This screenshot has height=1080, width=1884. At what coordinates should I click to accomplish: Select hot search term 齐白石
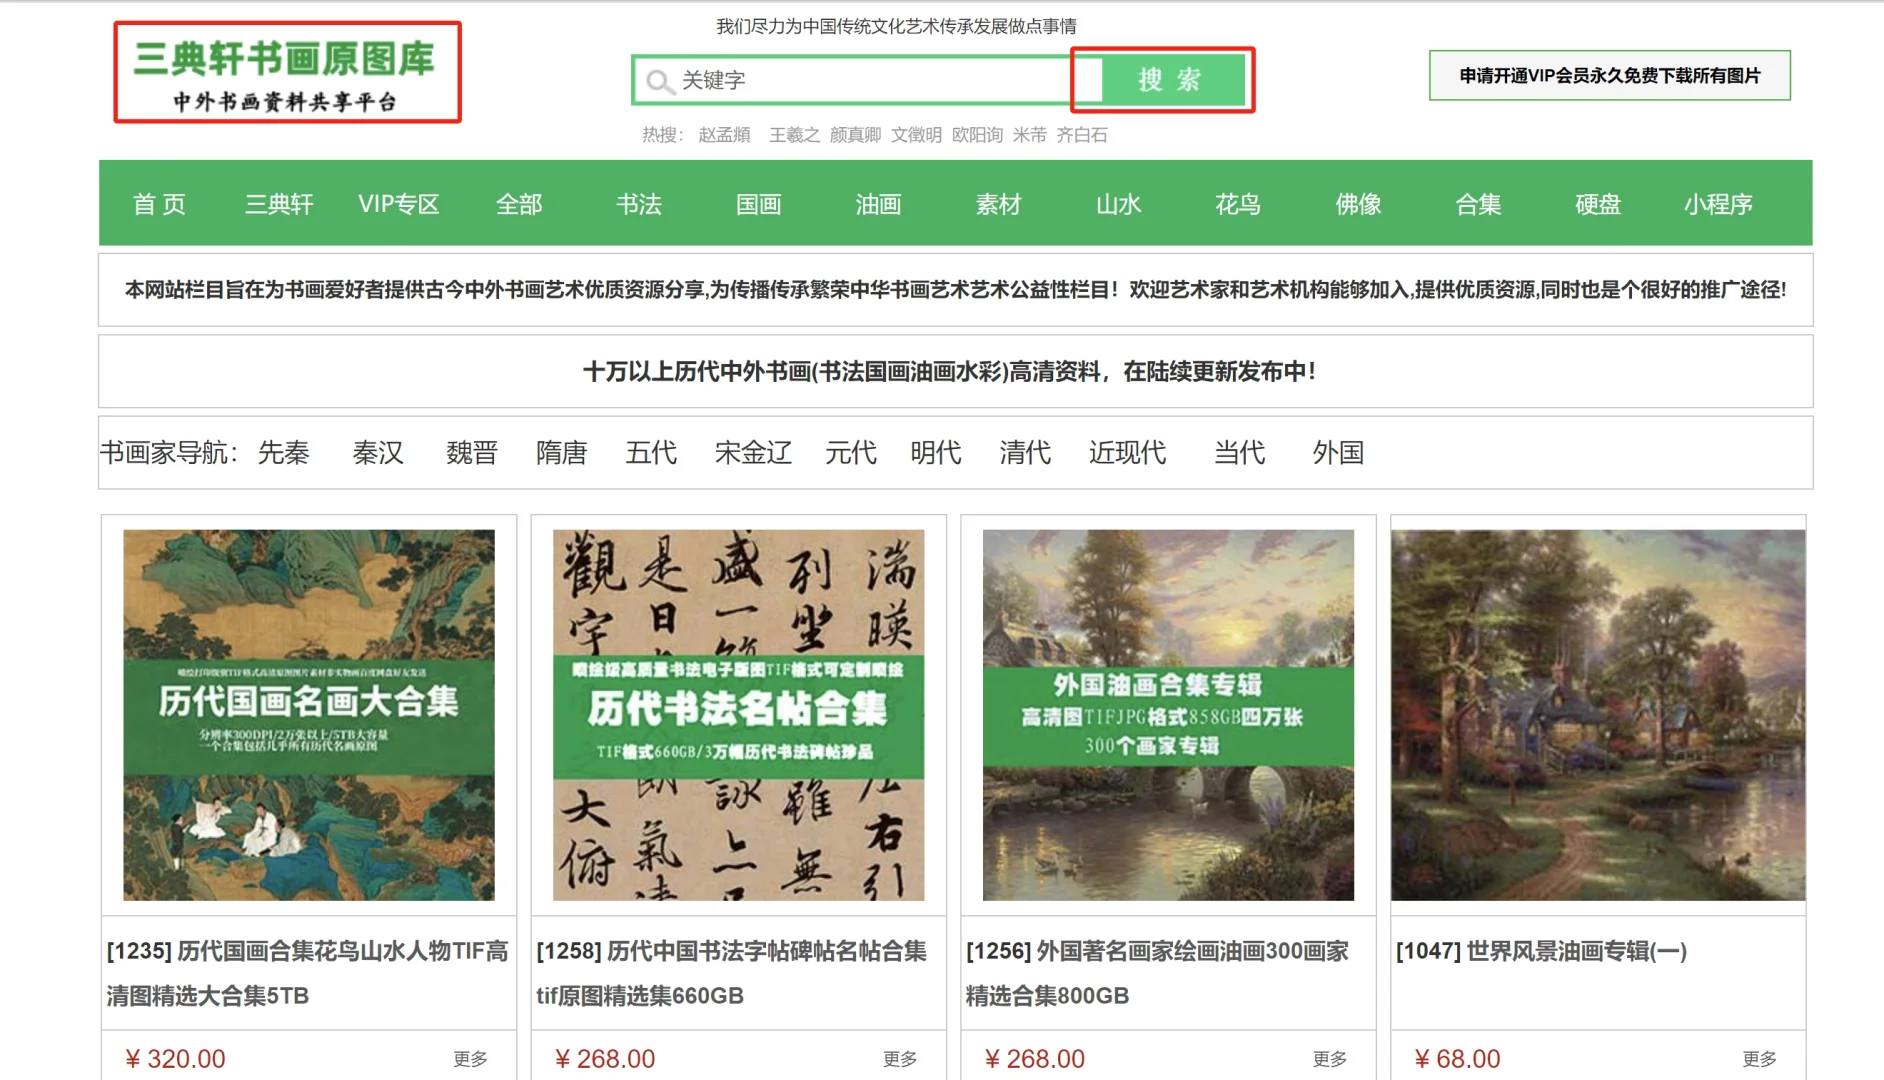click(x=1082, y=135)
